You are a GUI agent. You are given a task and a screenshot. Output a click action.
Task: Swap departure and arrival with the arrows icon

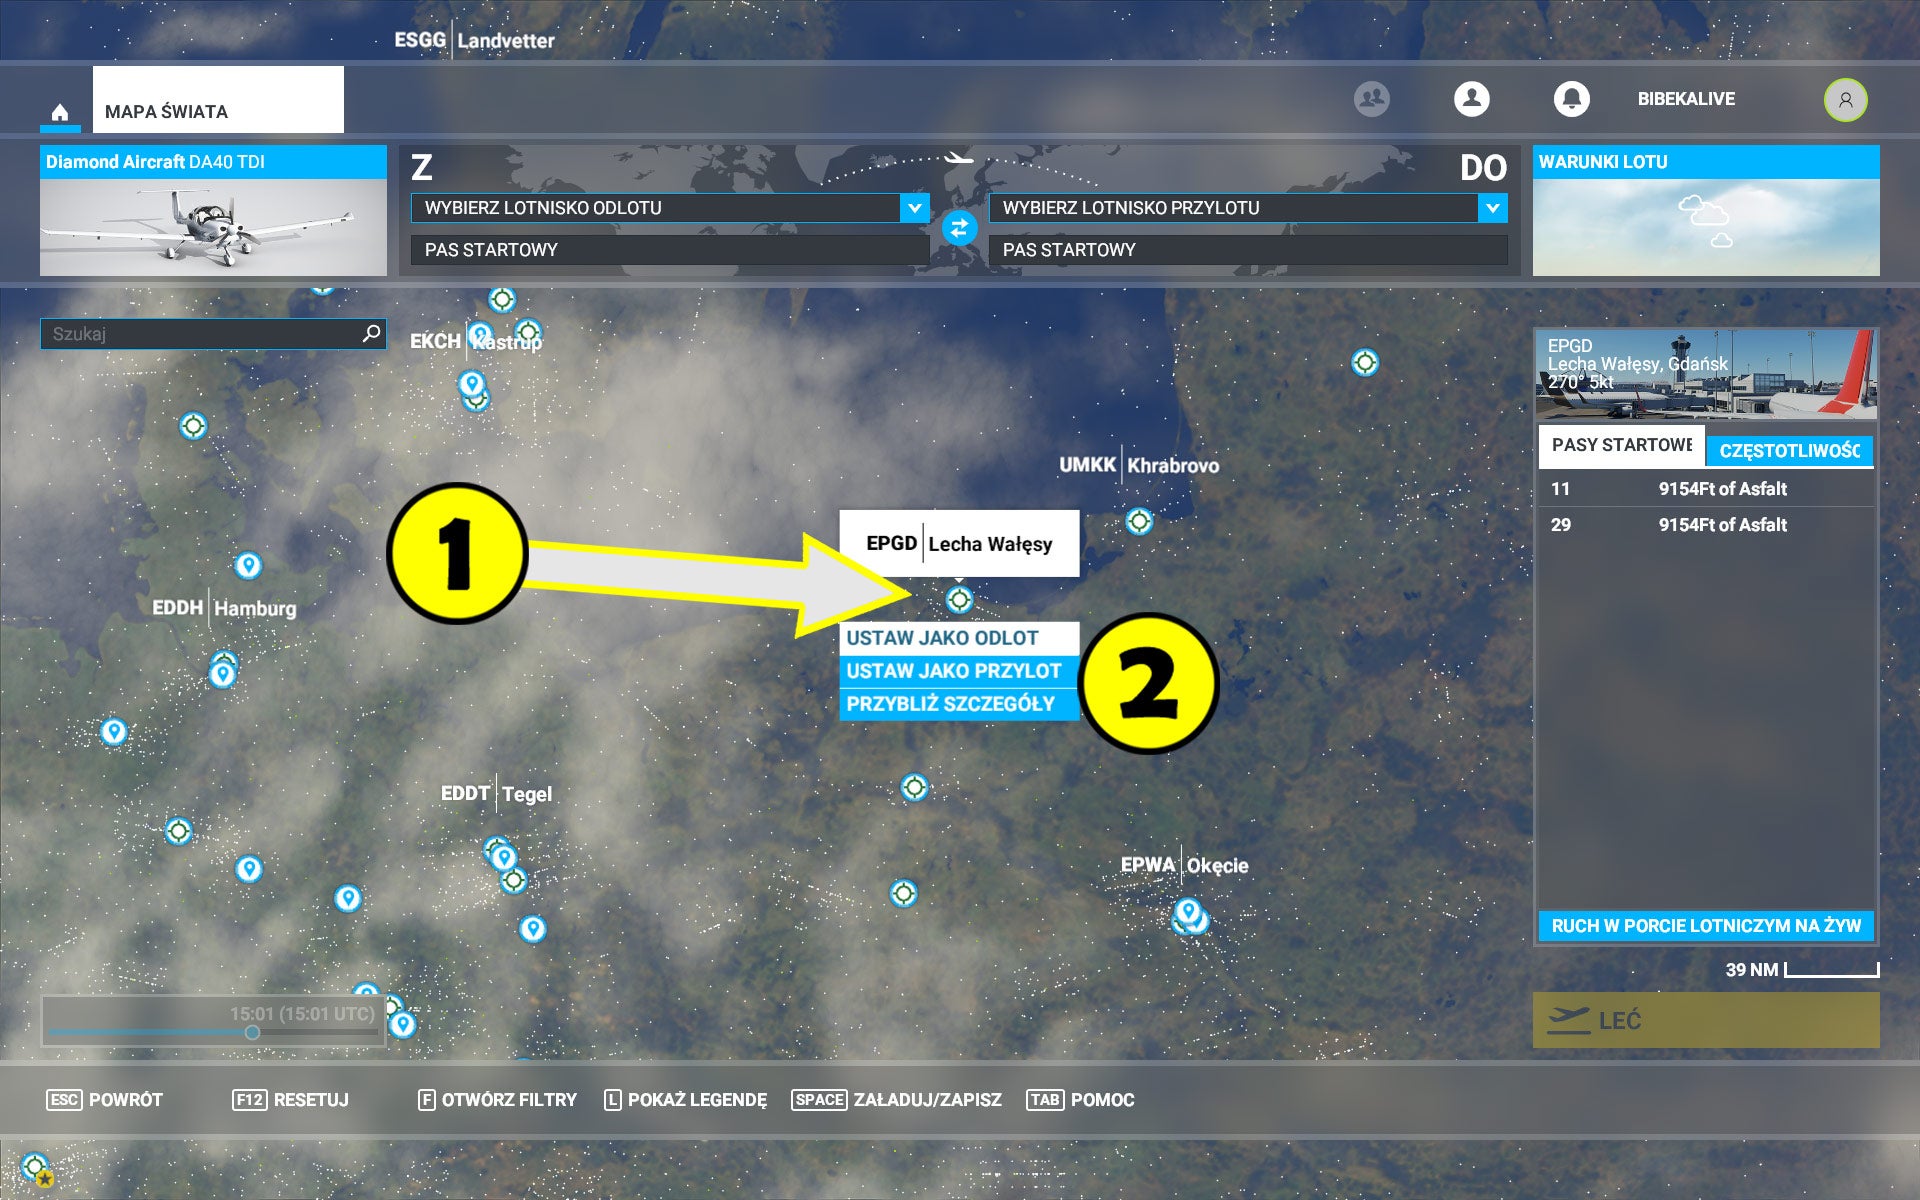point(958,230)
